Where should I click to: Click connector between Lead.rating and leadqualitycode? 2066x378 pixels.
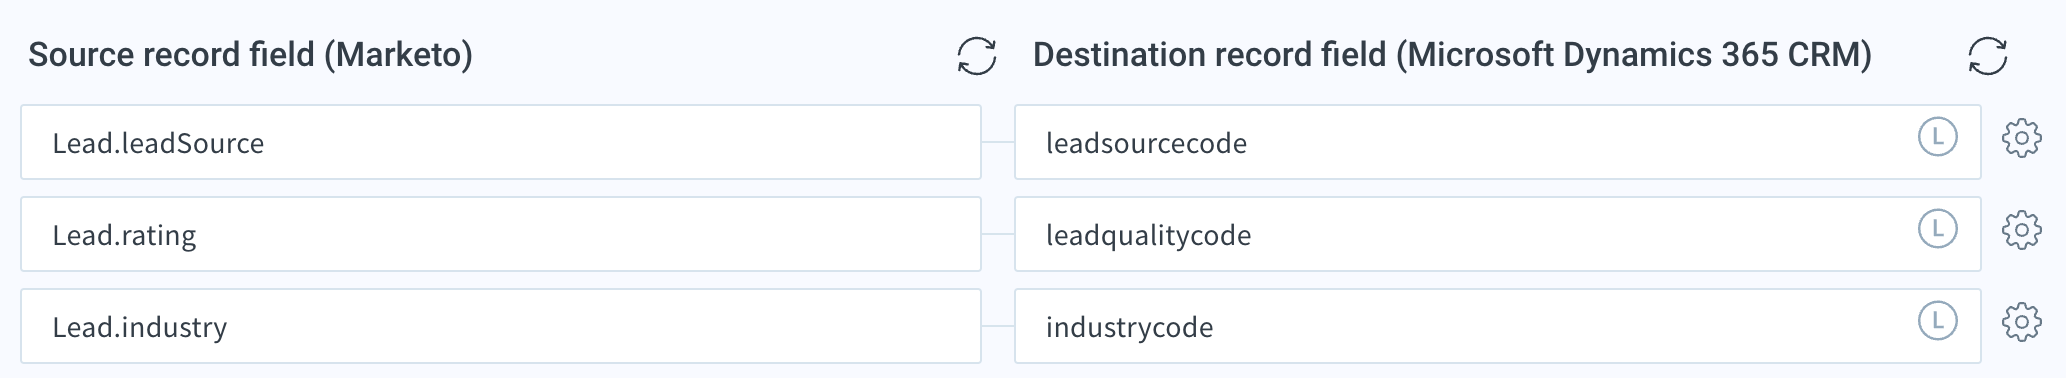[998, 234]
